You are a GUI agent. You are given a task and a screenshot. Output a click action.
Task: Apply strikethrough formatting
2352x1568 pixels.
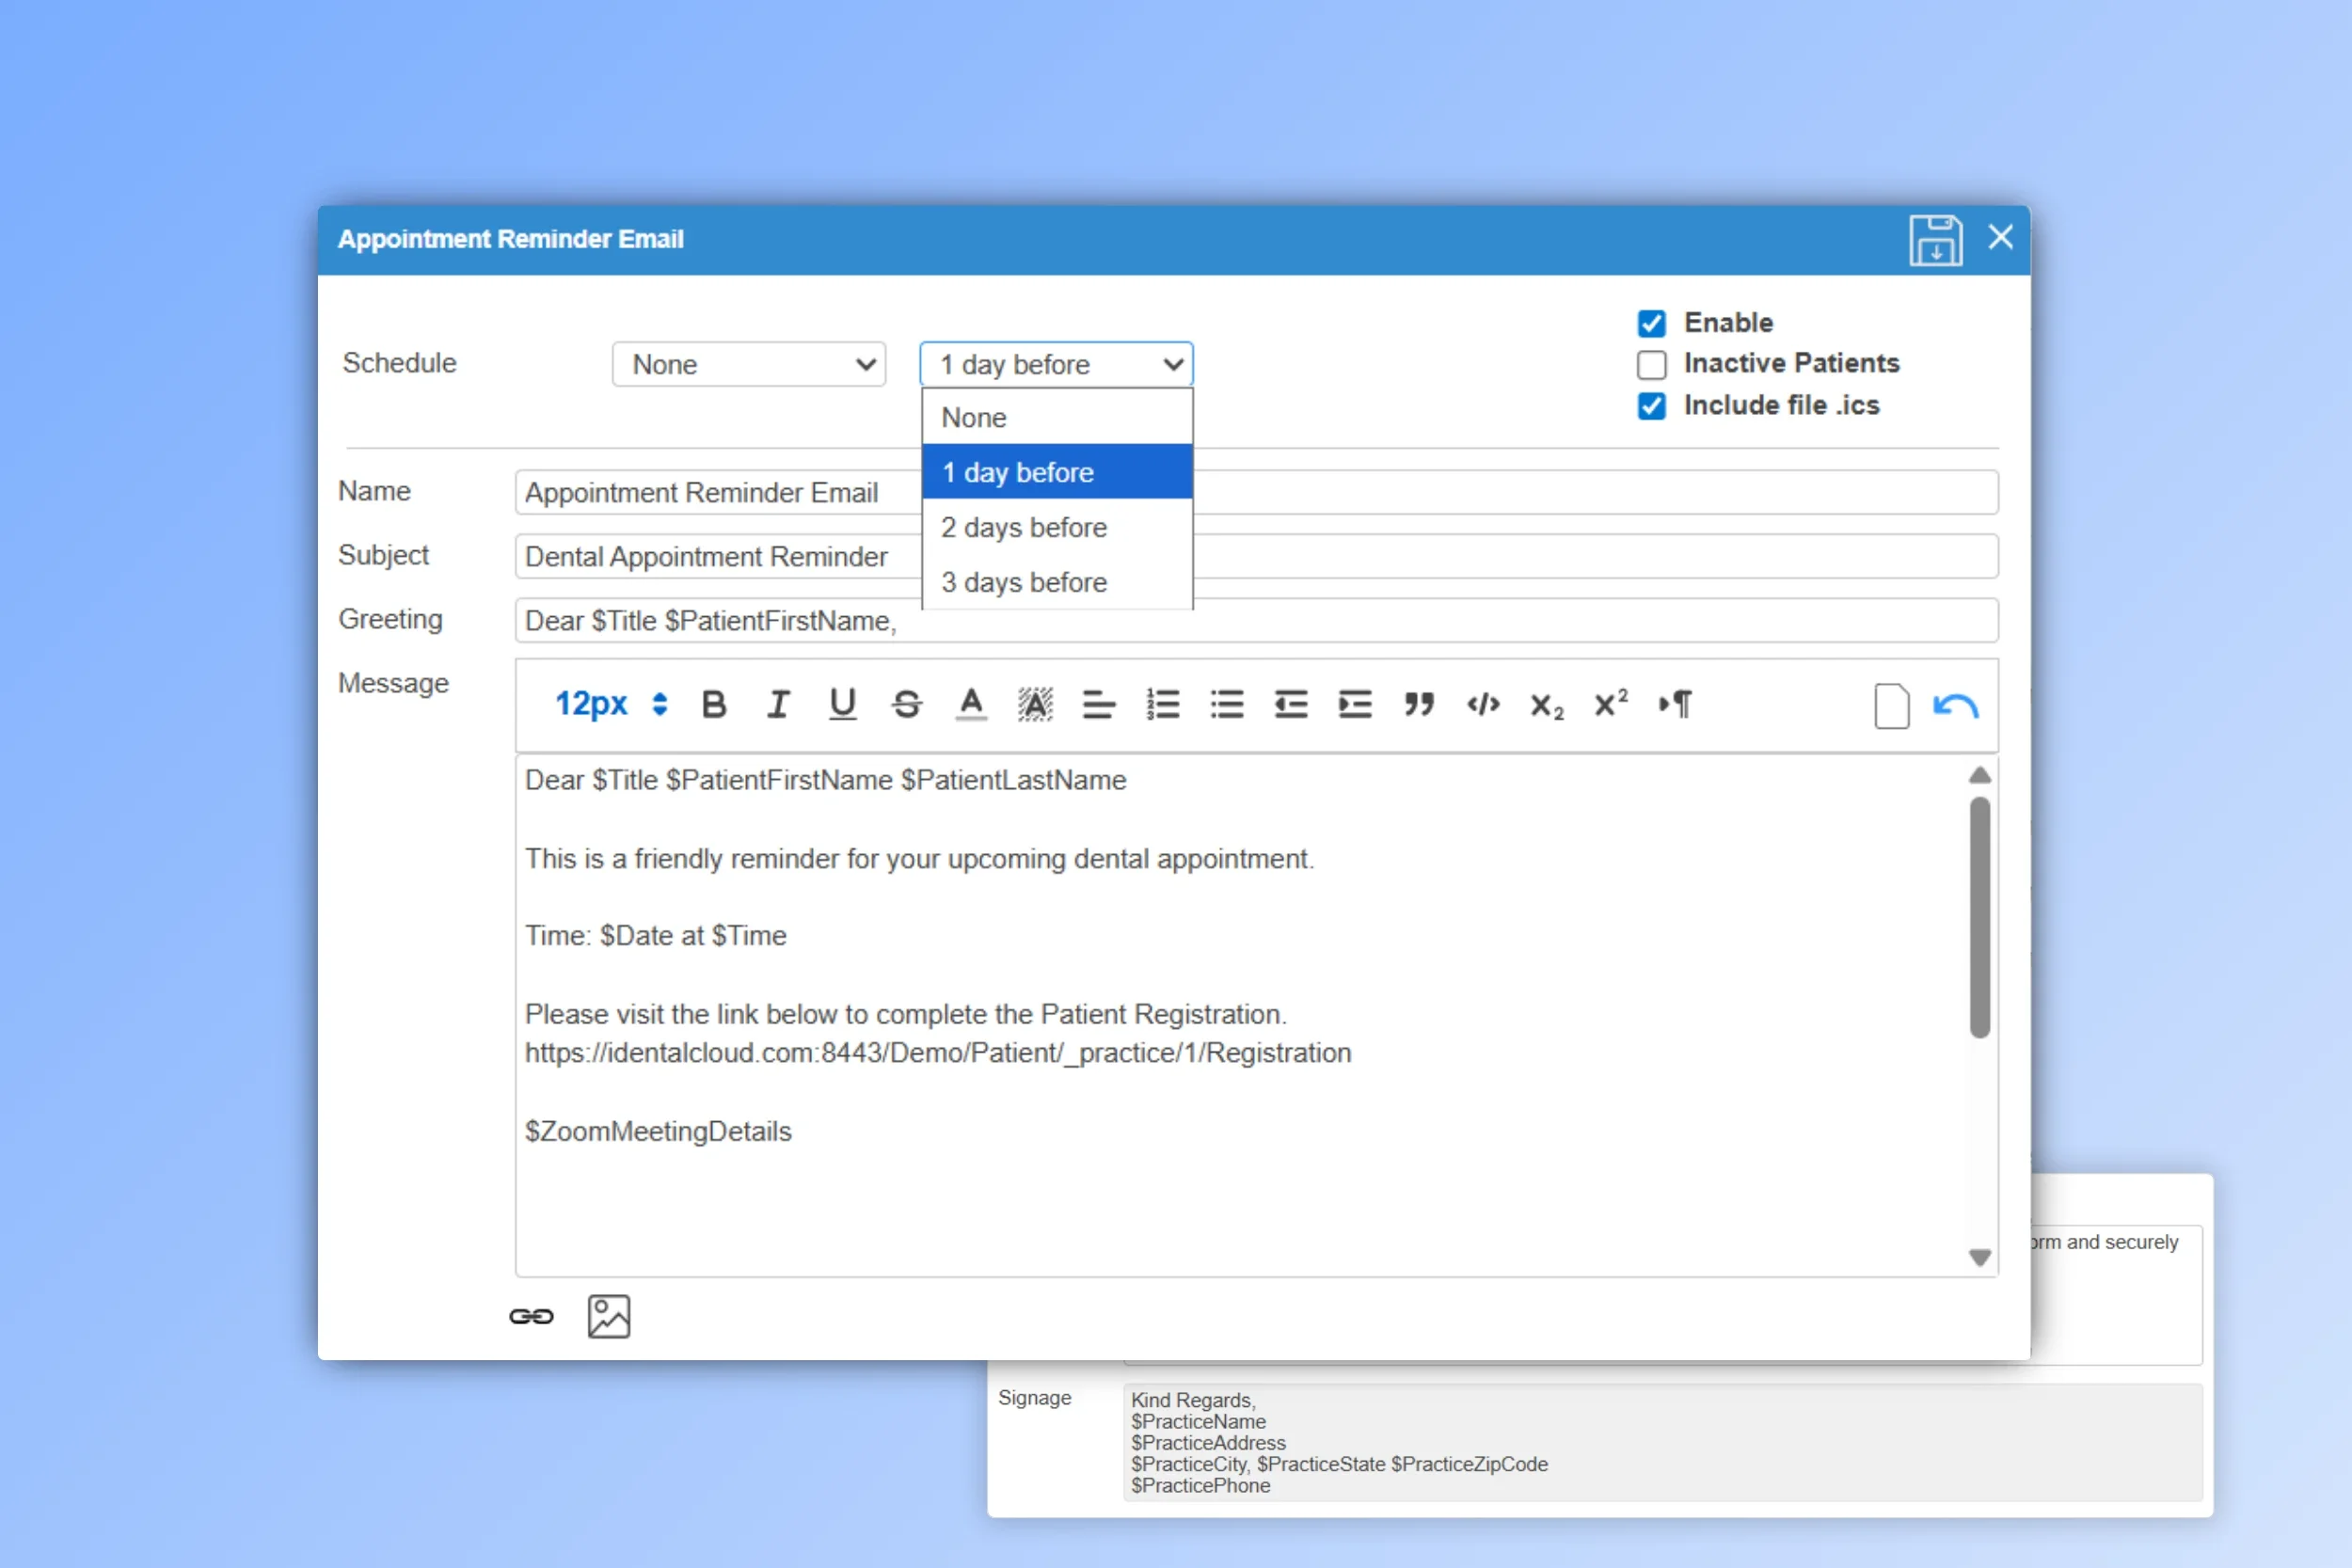pyautogui.click(x=906, y=704)
